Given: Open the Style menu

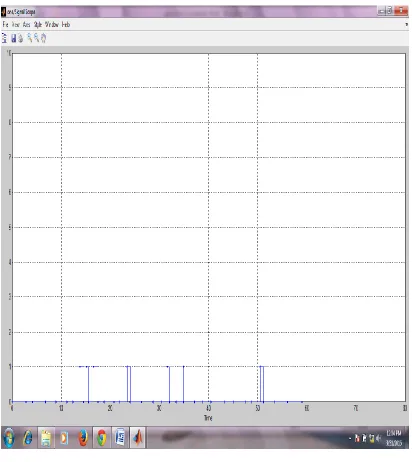Looking at the screenshot, I should point(38,24).
